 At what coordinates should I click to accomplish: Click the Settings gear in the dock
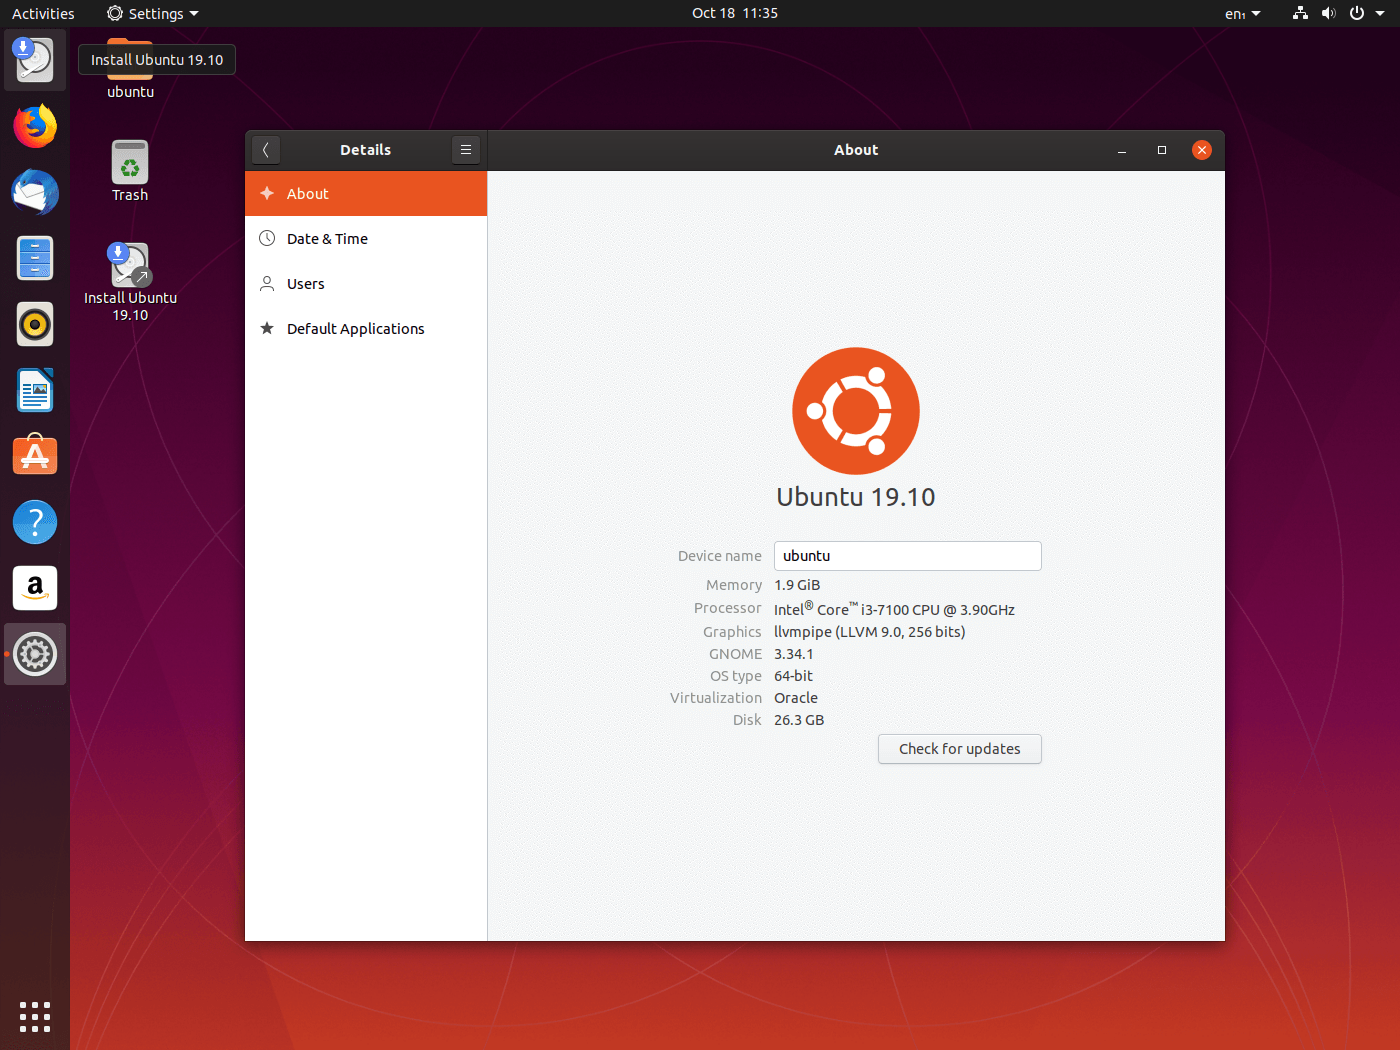pyautogui.click(x=35, y=654)
